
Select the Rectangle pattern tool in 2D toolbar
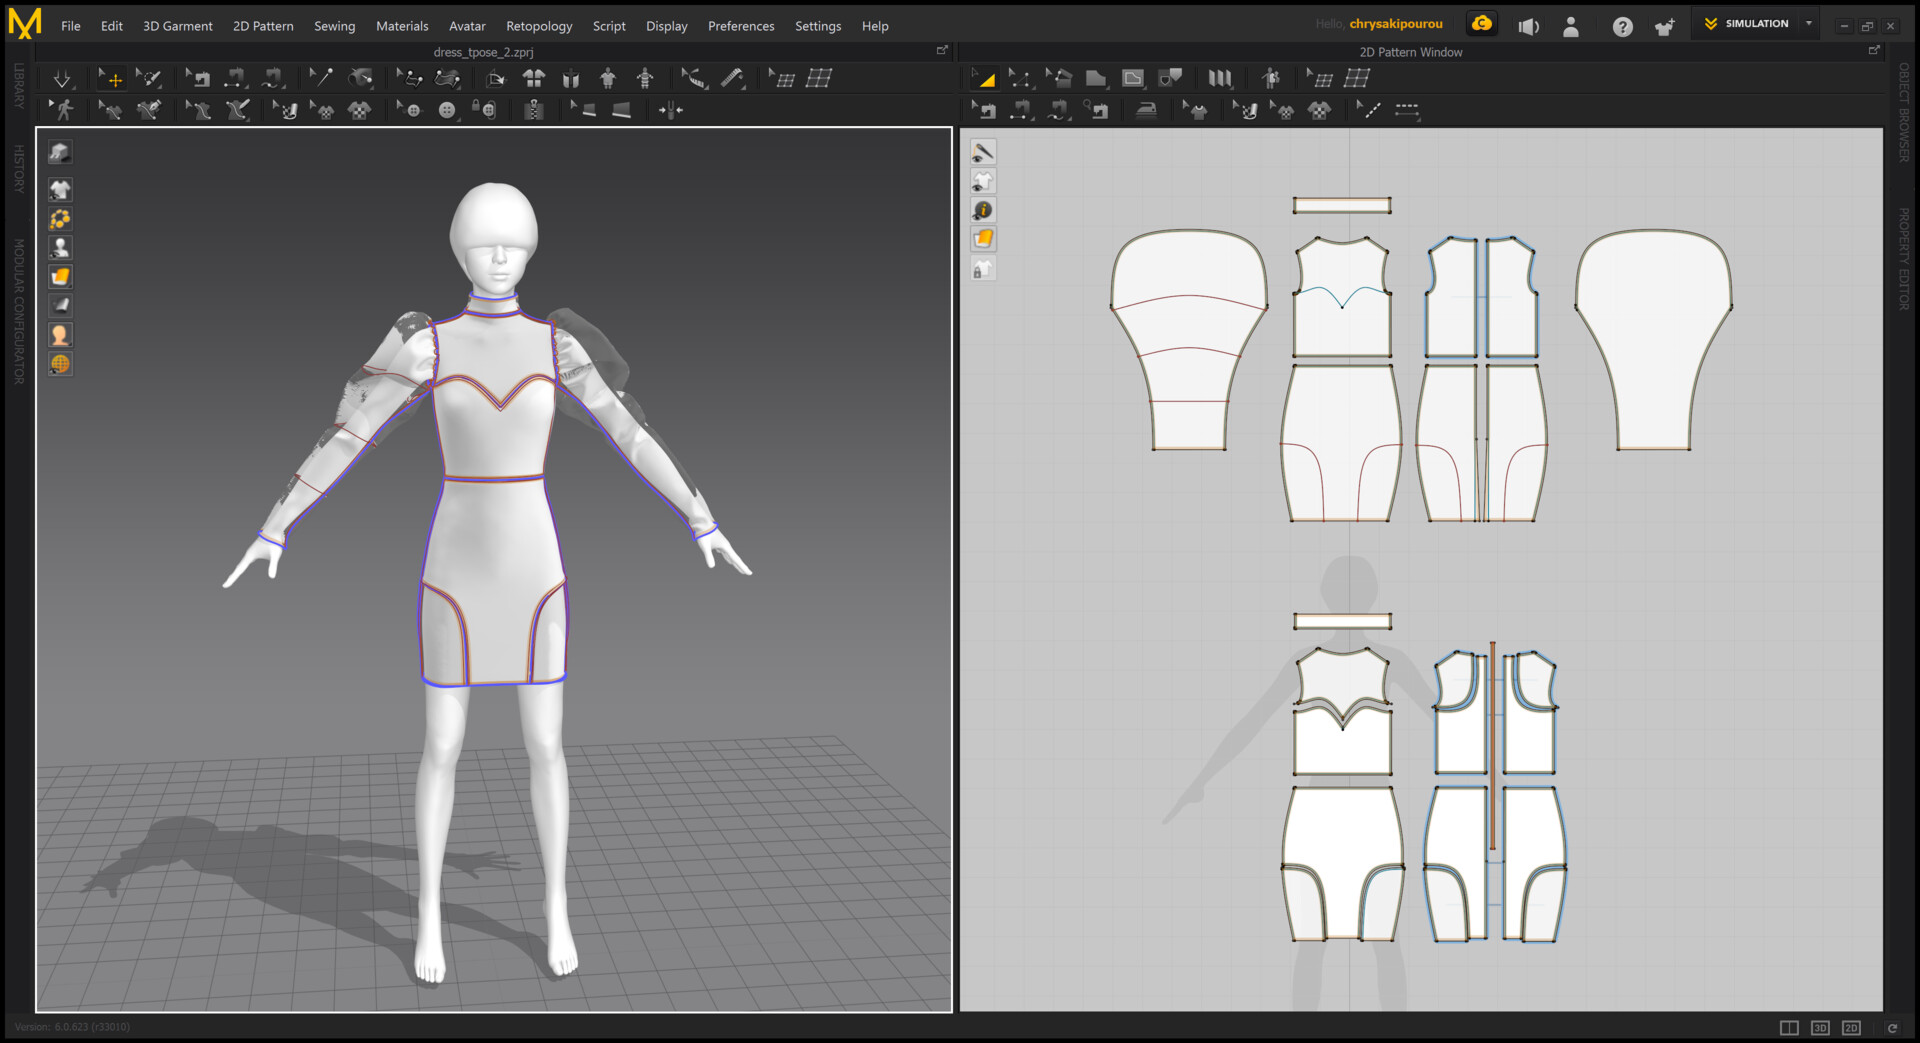pos(1096,79)
